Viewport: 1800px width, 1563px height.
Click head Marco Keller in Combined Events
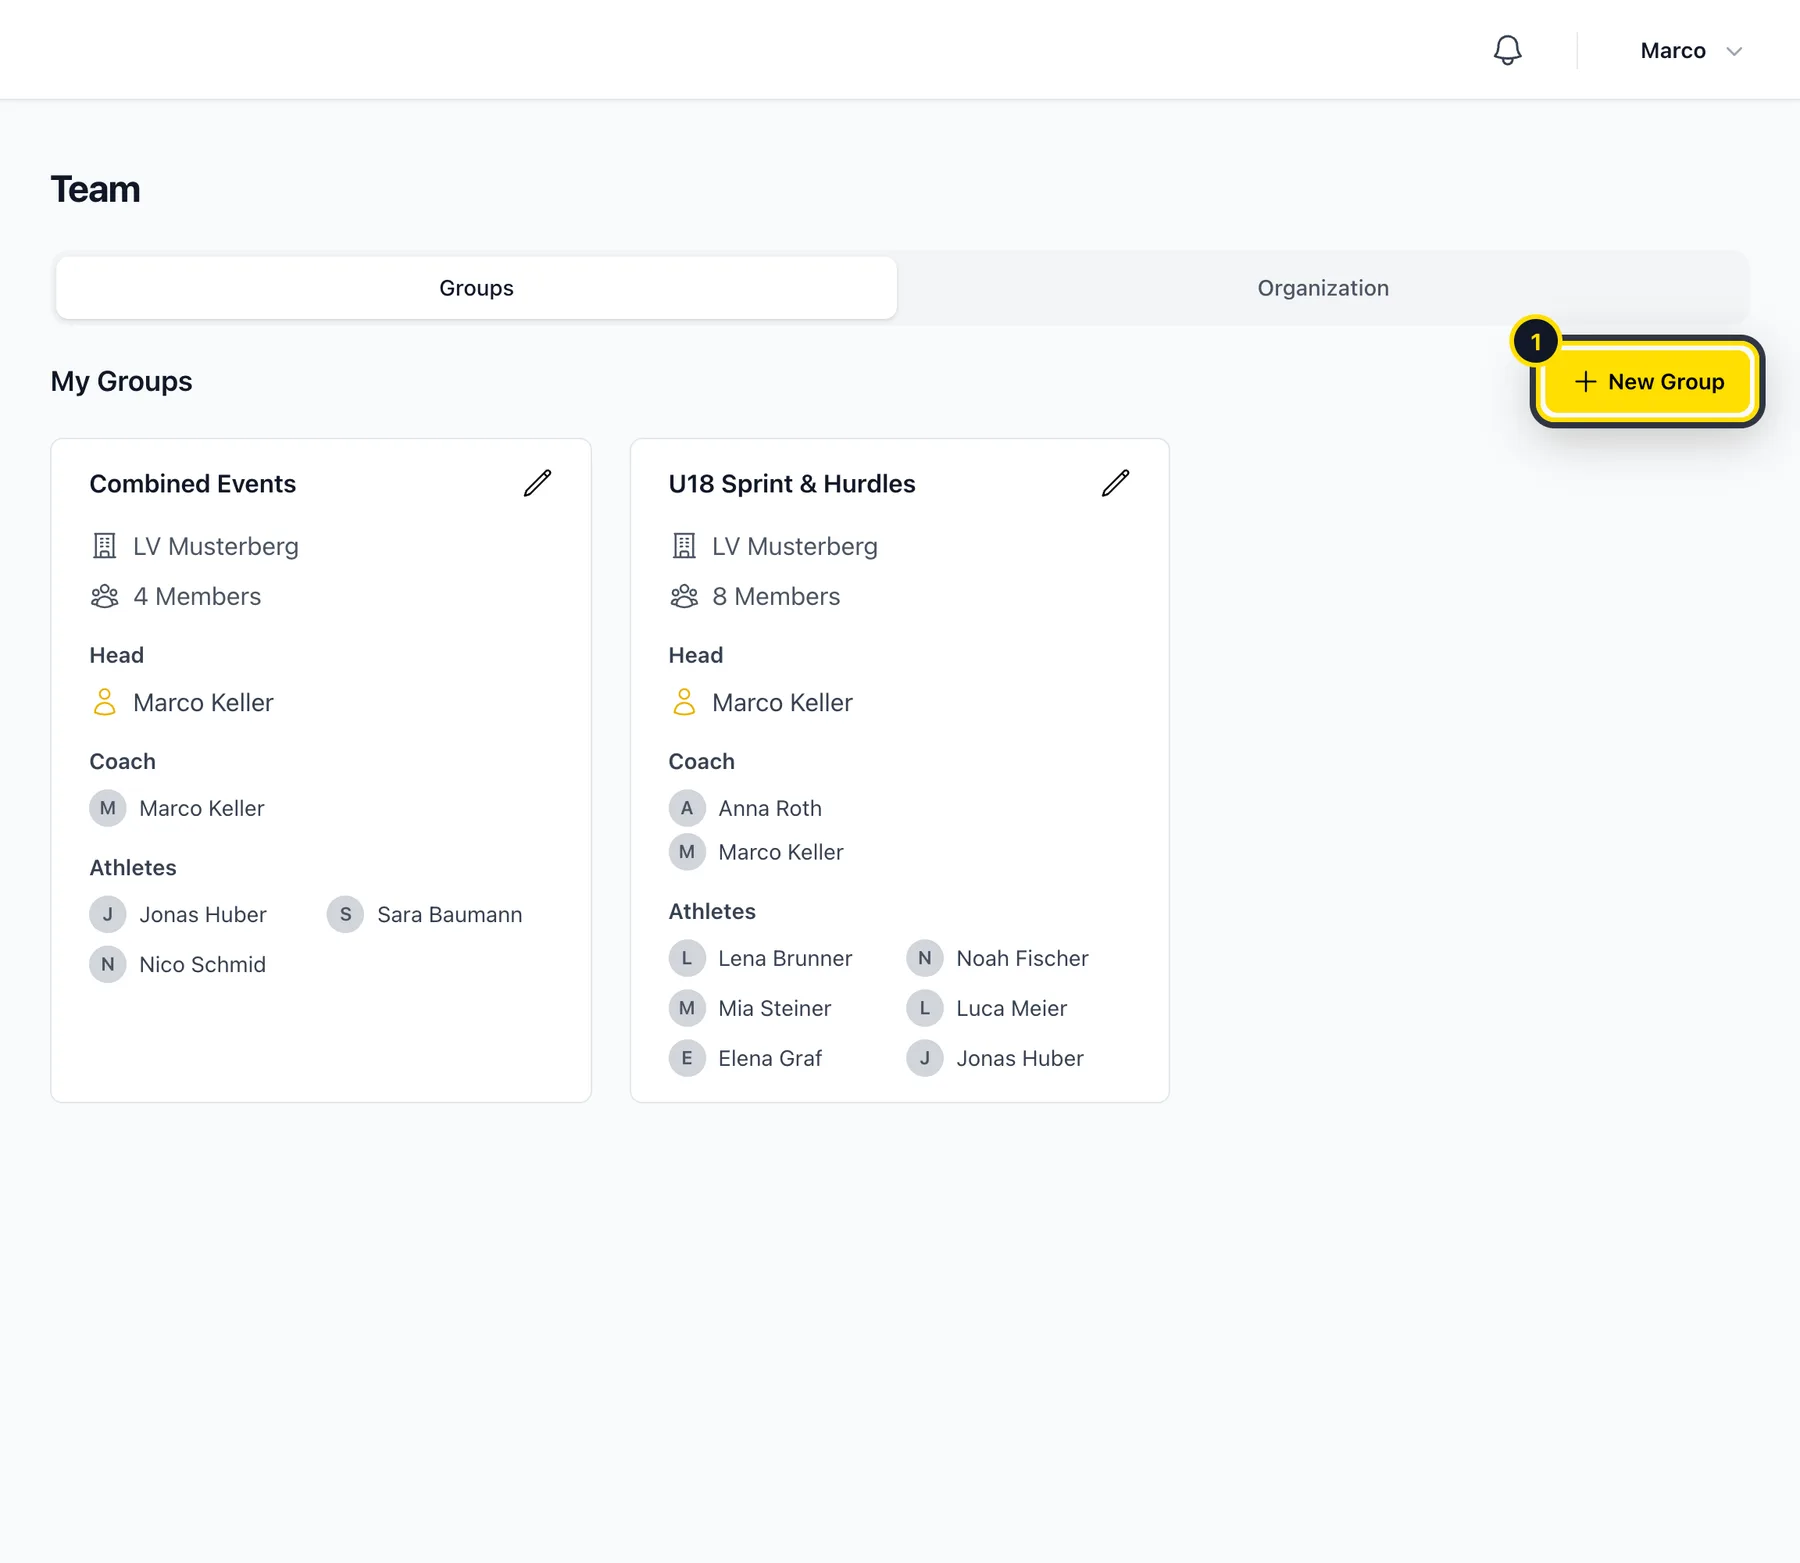(x=203, y=702)
